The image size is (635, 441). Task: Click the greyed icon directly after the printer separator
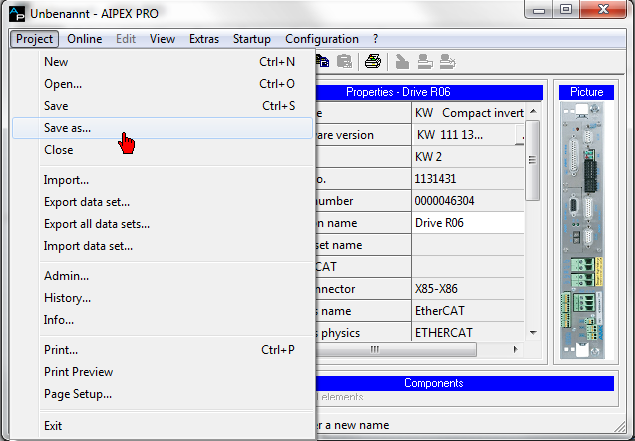[402, 62]
